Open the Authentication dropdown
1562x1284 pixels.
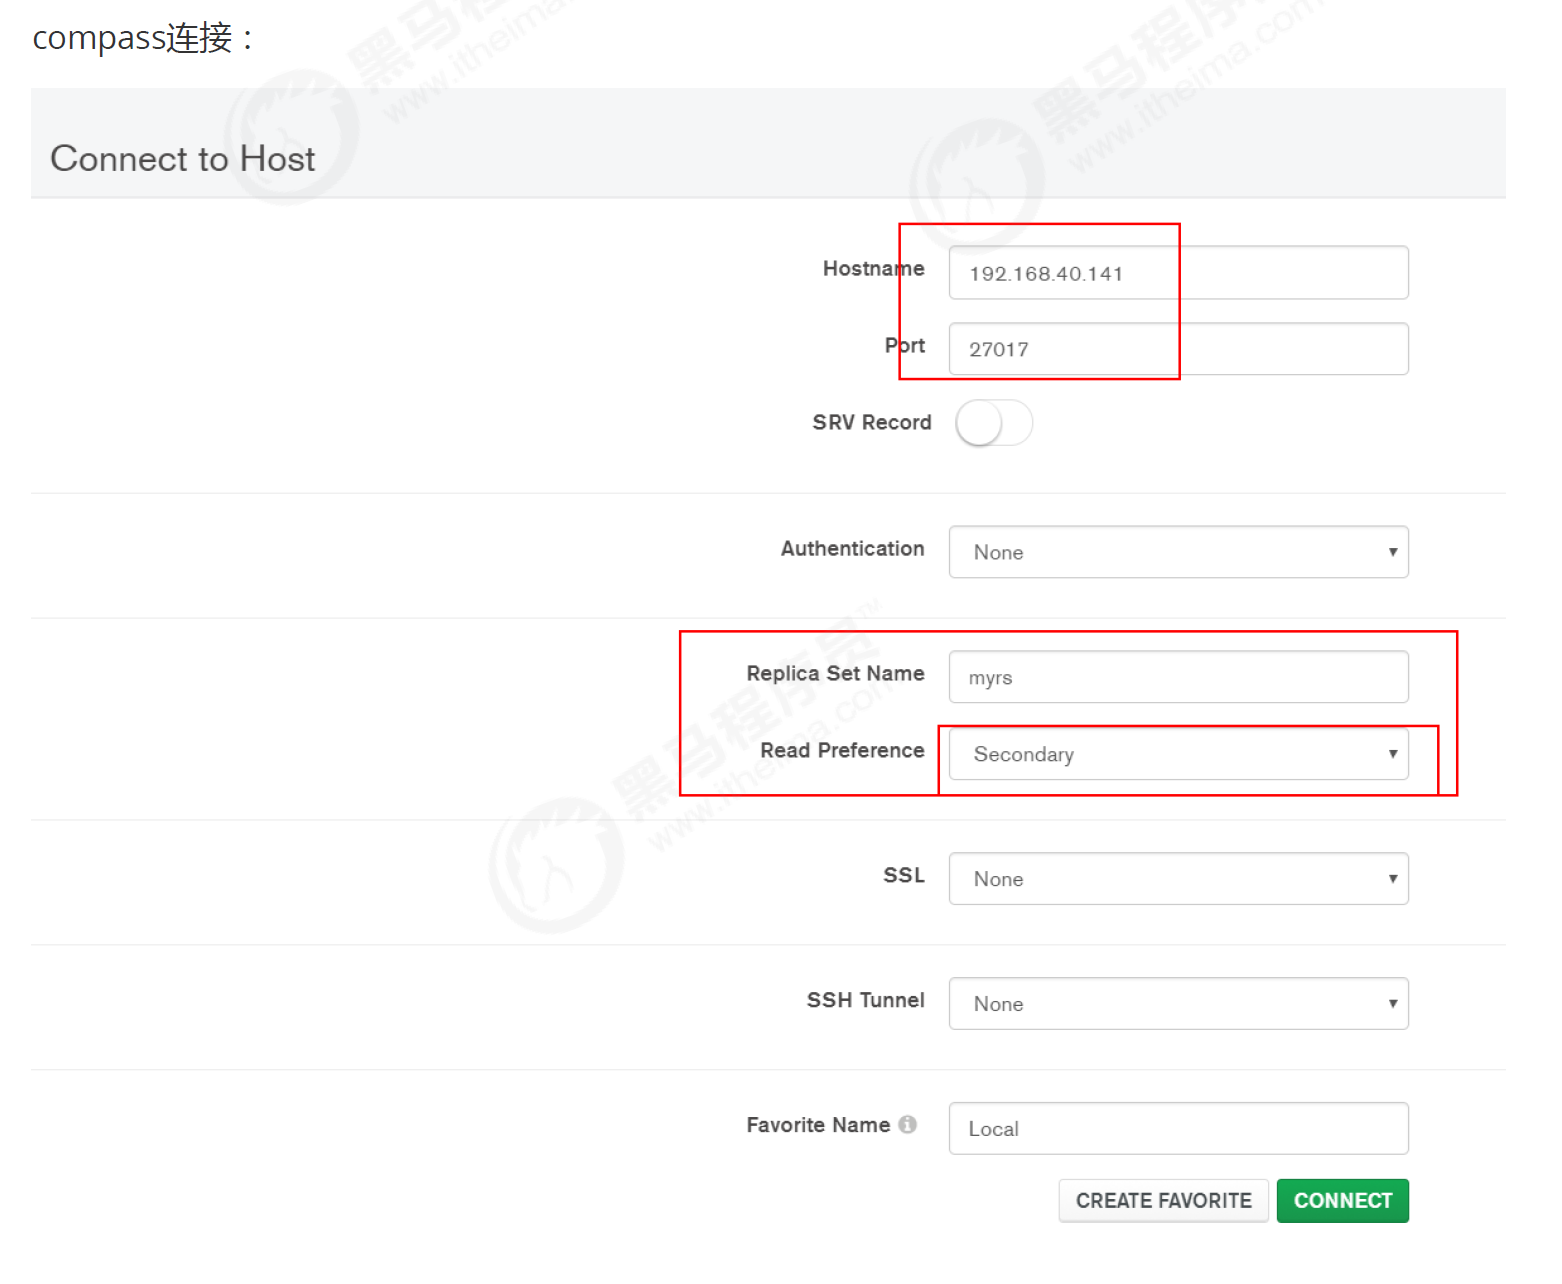[1178, 552]
